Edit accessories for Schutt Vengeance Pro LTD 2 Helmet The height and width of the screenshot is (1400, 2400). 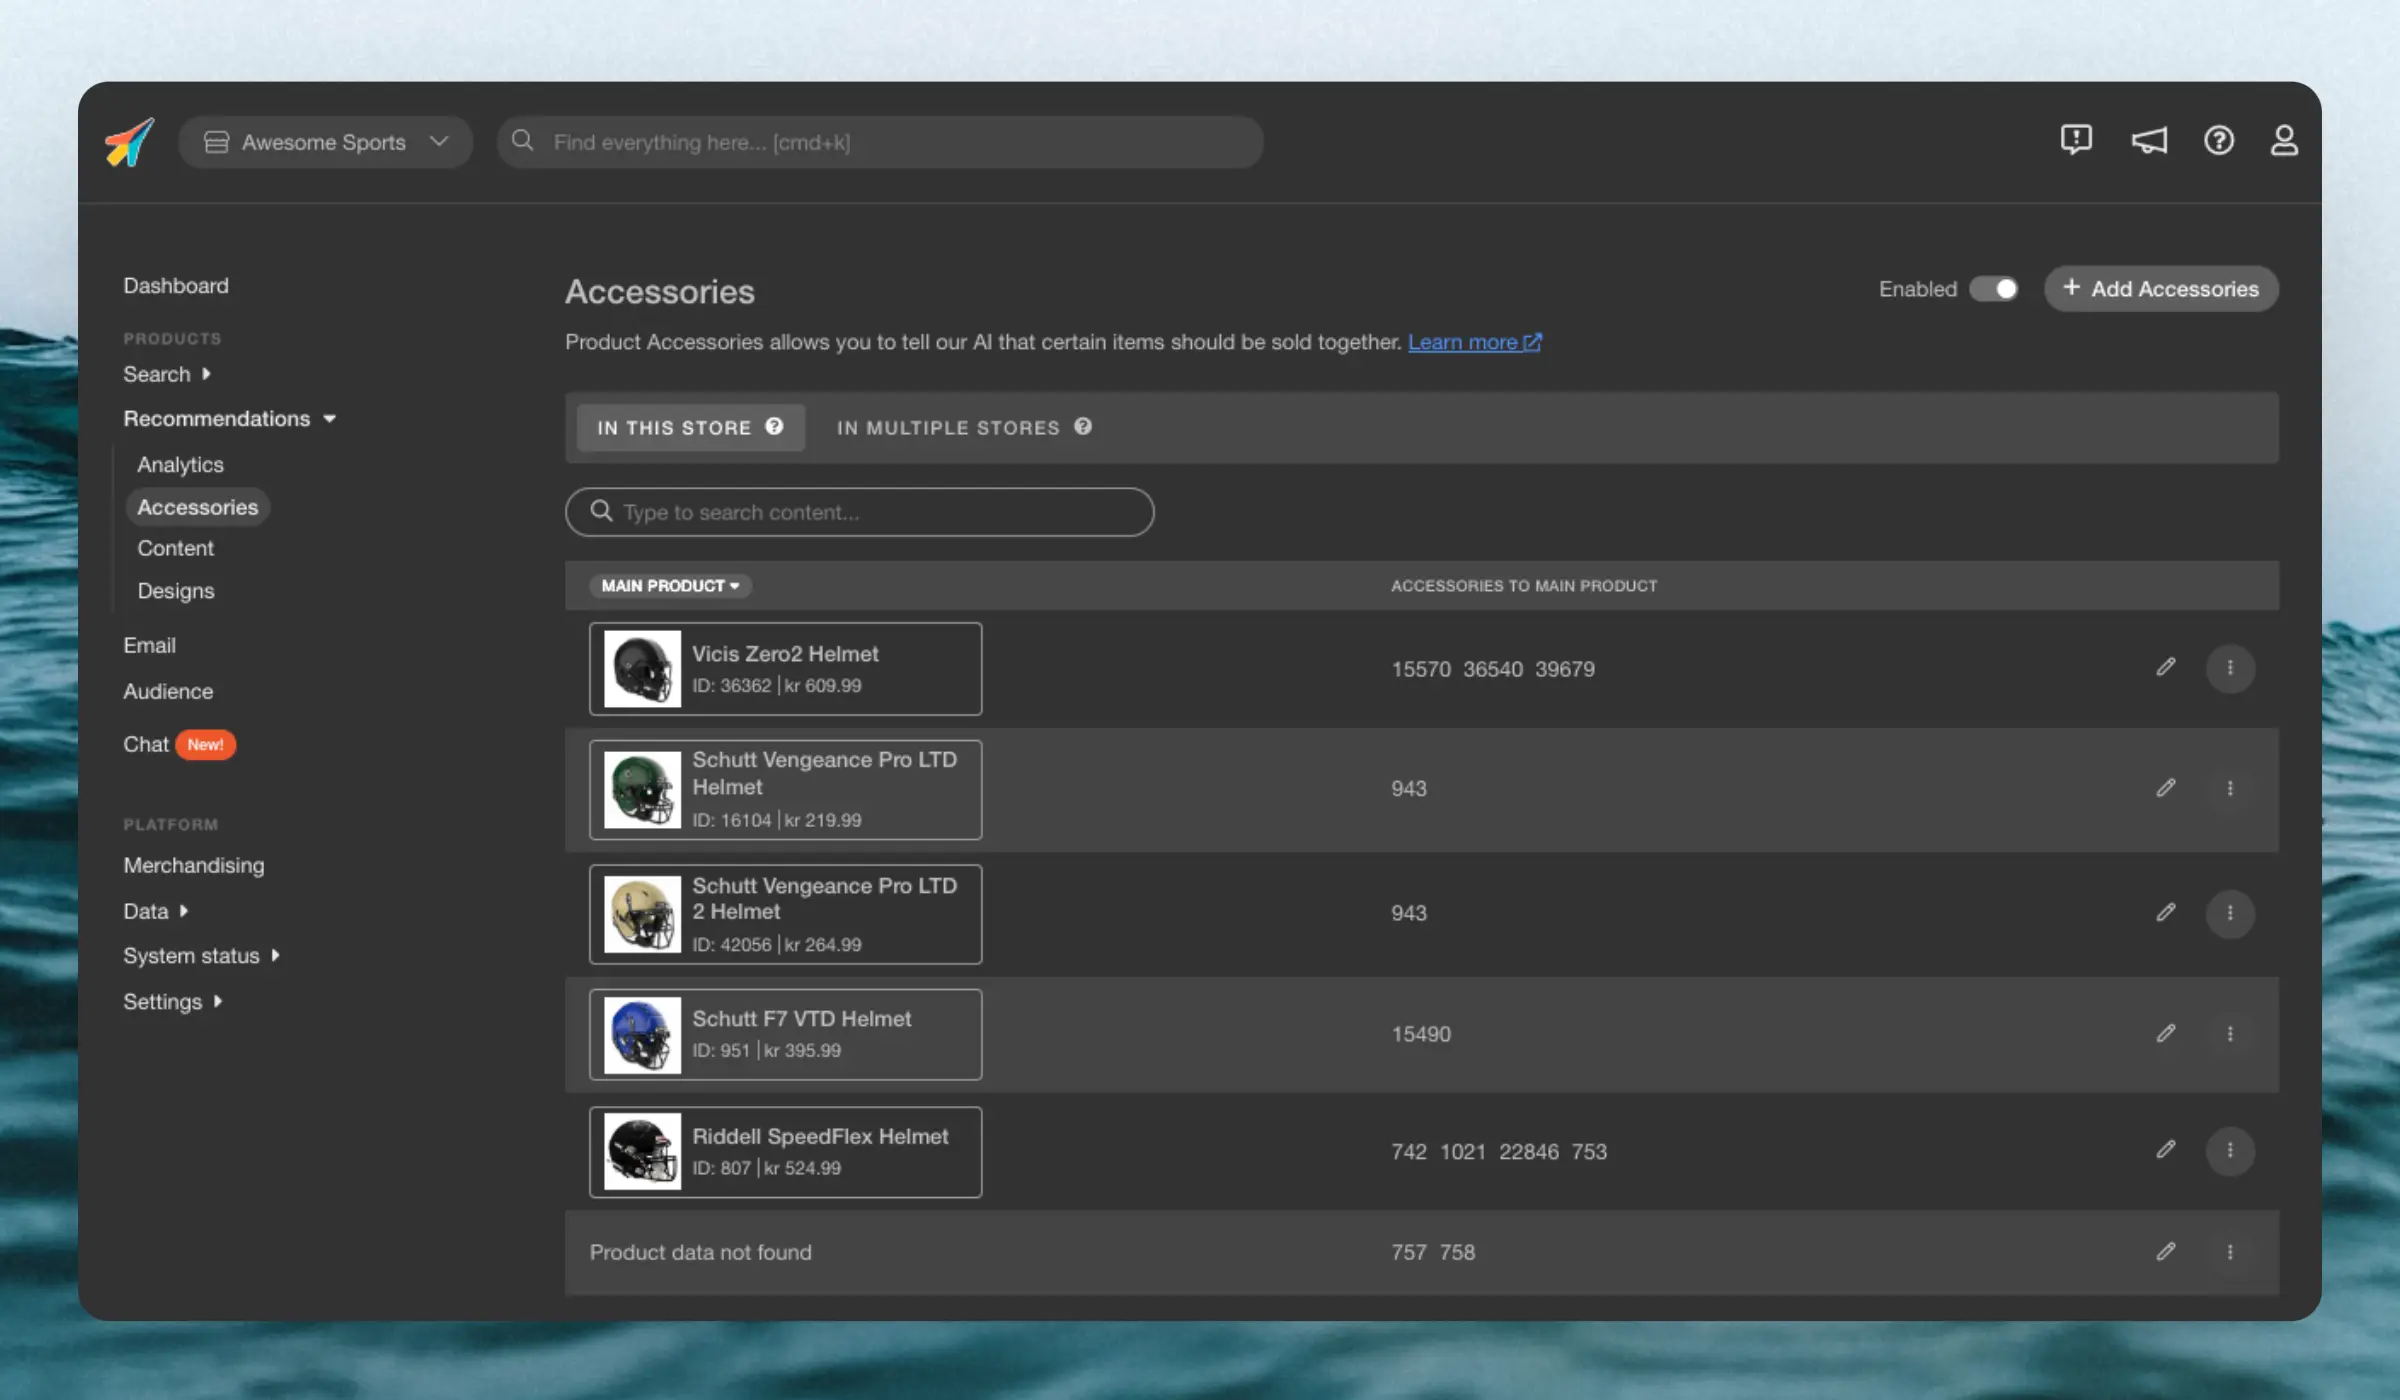coord(2166,912)
